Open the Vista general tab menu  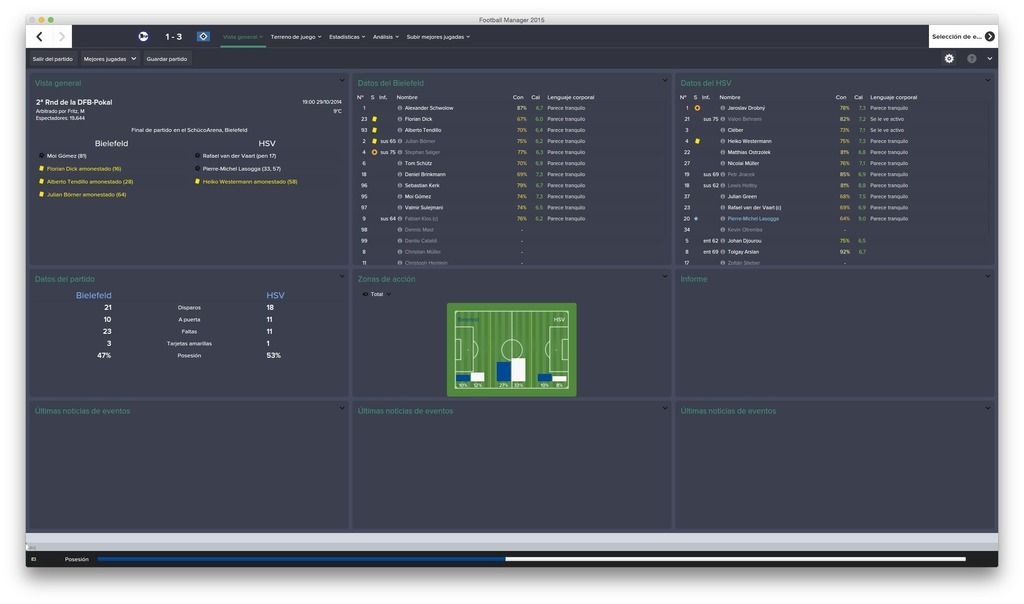click(x=242, y=37)
